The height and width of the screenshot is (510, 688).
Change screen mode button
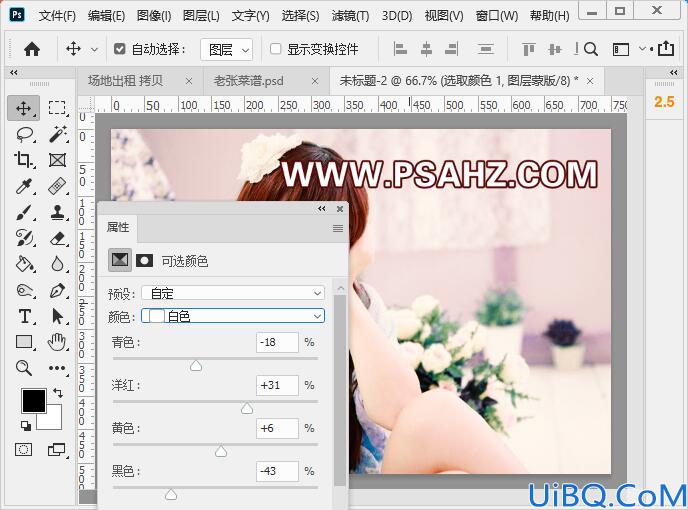[57, 449]
